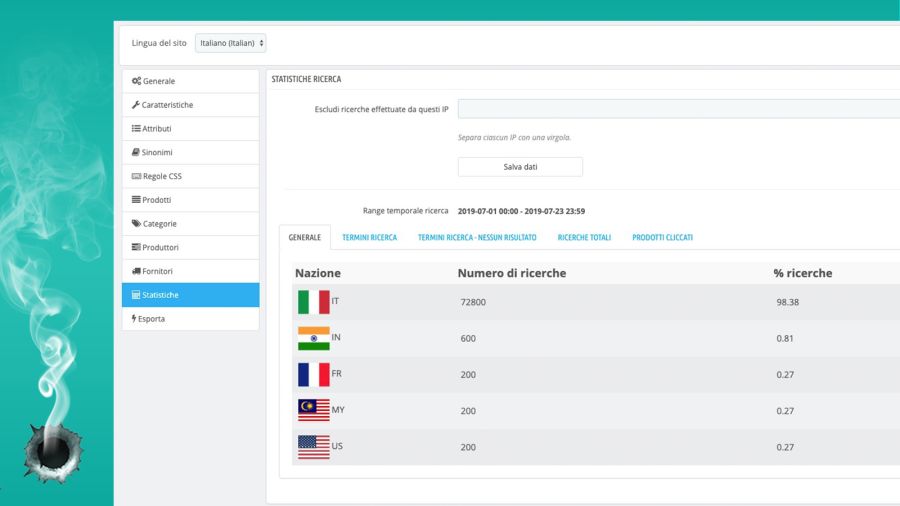The image size is (900, 506).
Task: Click the excluded IP addresses input field
Action: [x=678, y=109]
